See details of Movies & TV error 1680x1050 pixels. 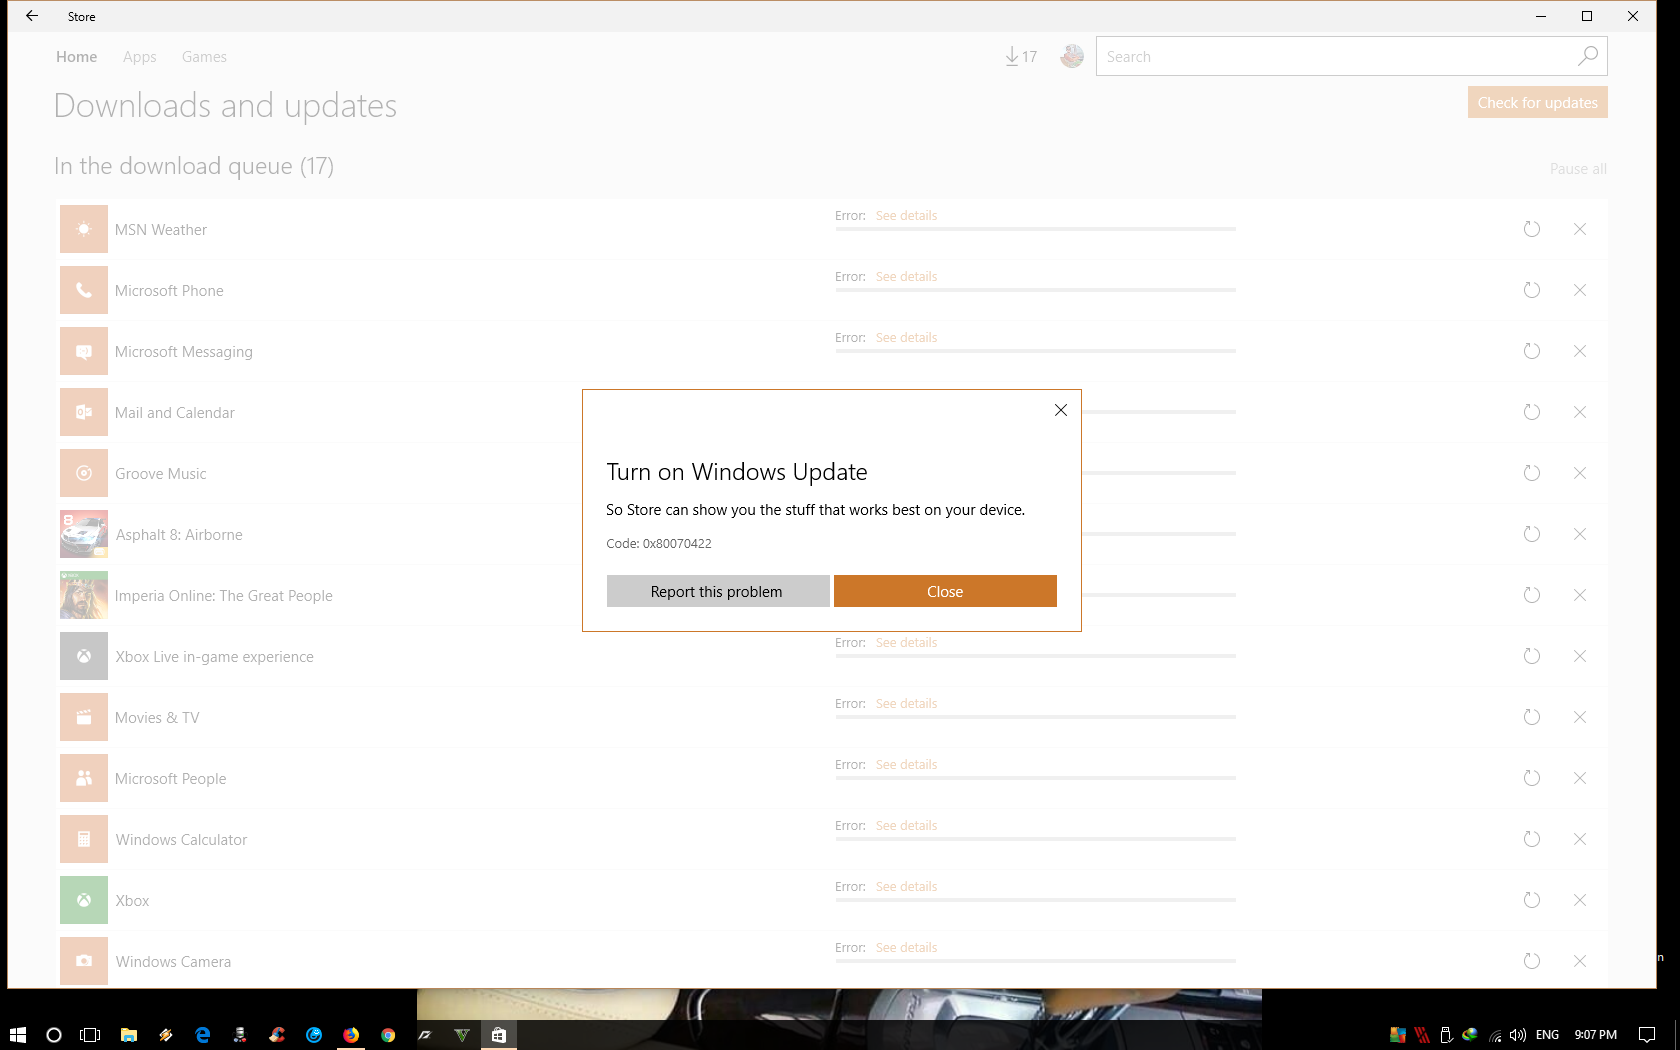906,704
